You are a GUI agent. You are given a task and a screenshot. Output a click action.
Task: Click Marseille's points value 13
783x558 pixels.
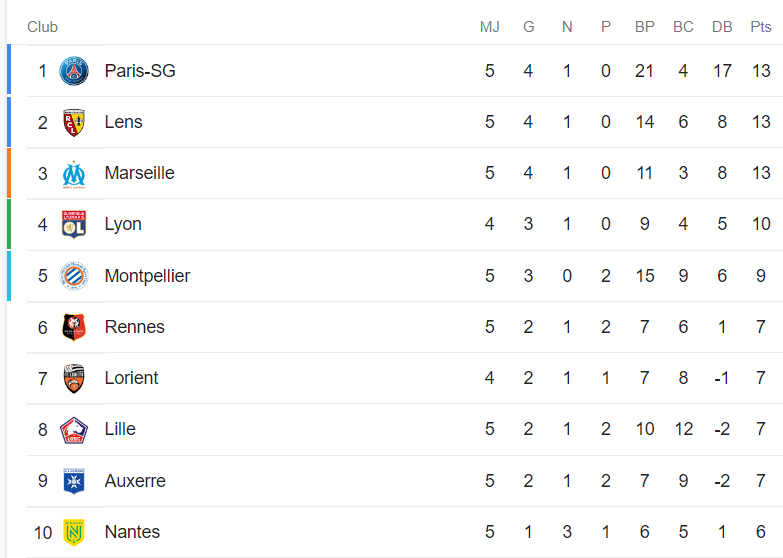point(761,173)
